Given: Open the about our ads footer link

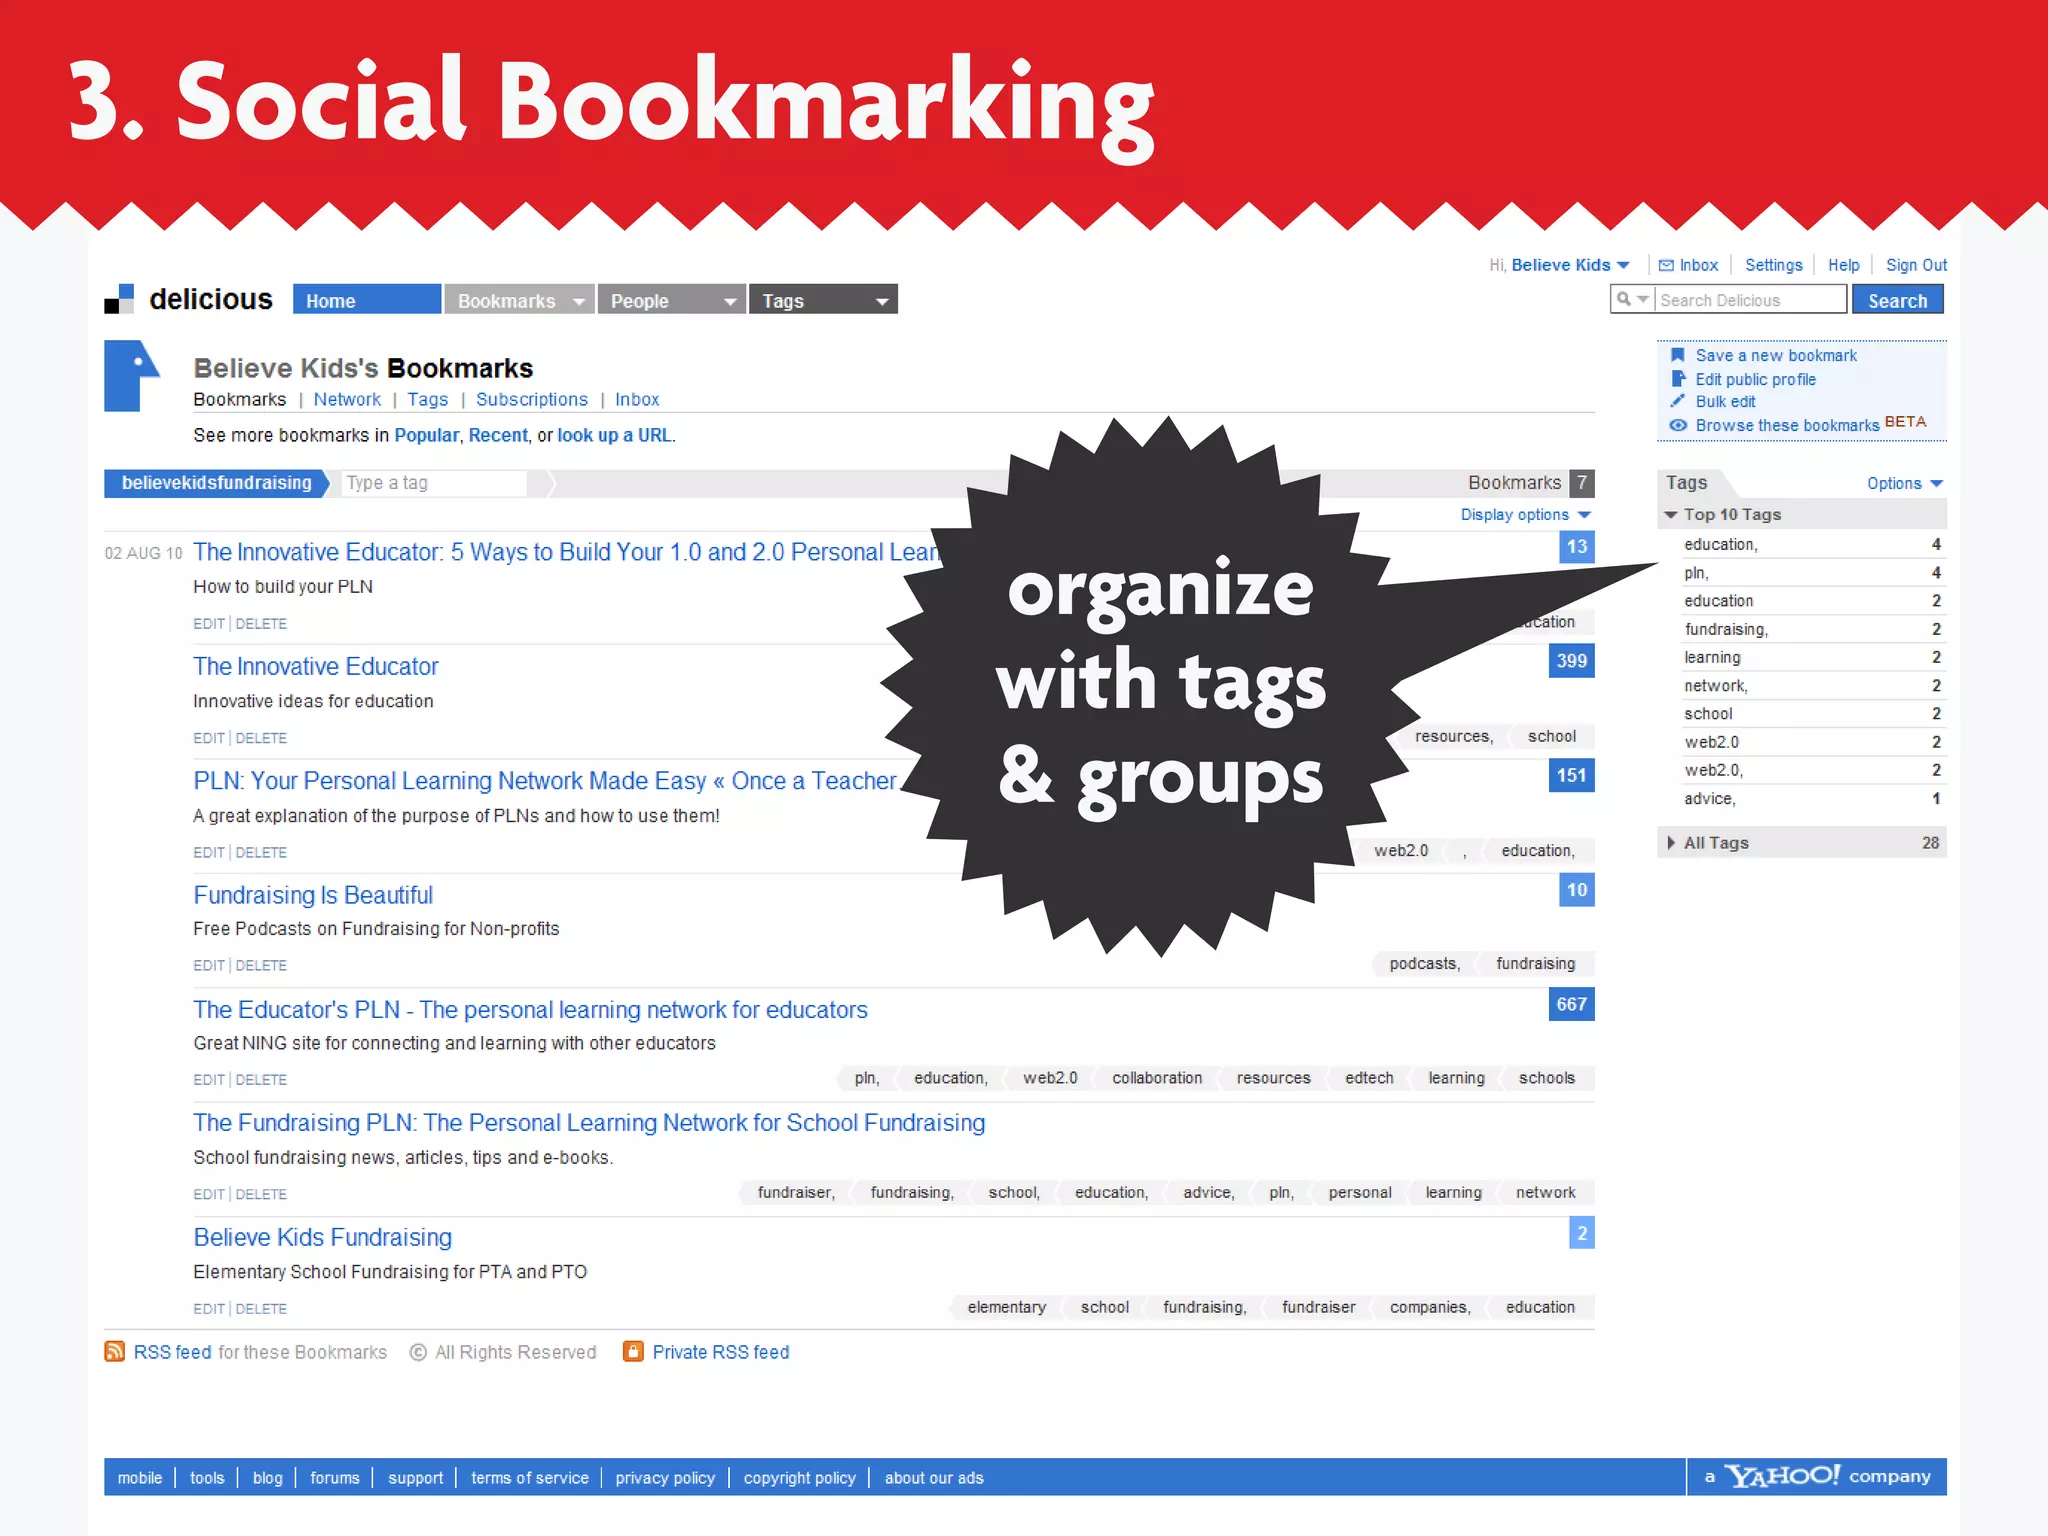Looking at the screenshot, I should [x=934, y=1477].
